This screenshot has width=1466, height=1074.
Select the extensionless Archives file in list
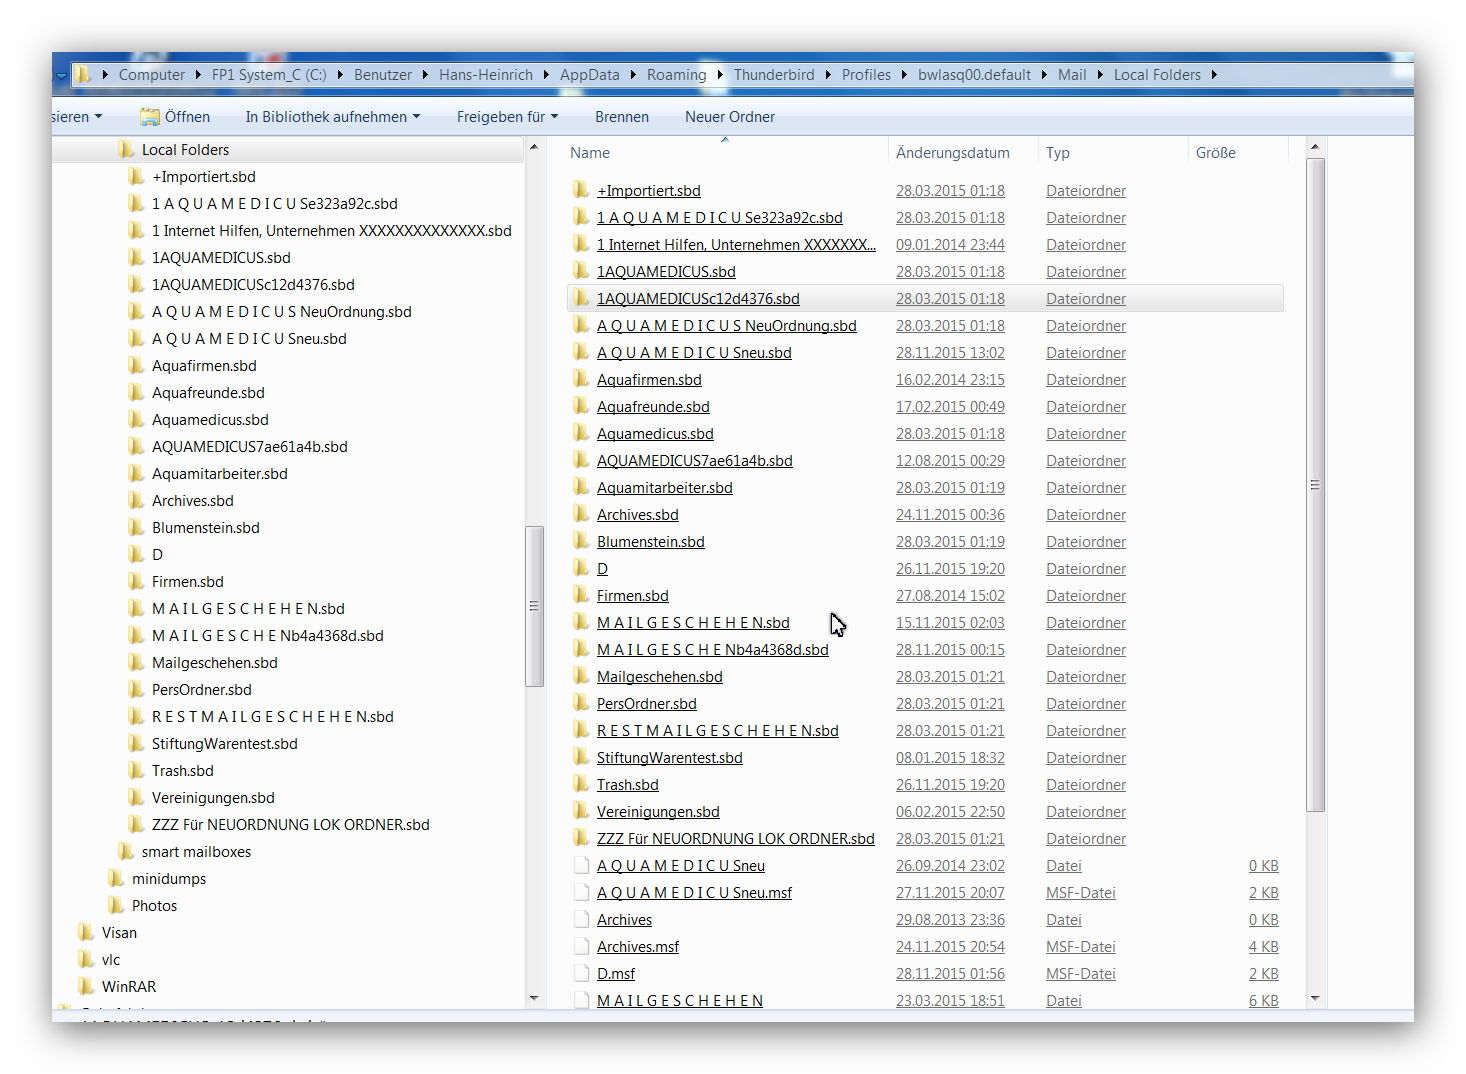(x=624, y=919)
